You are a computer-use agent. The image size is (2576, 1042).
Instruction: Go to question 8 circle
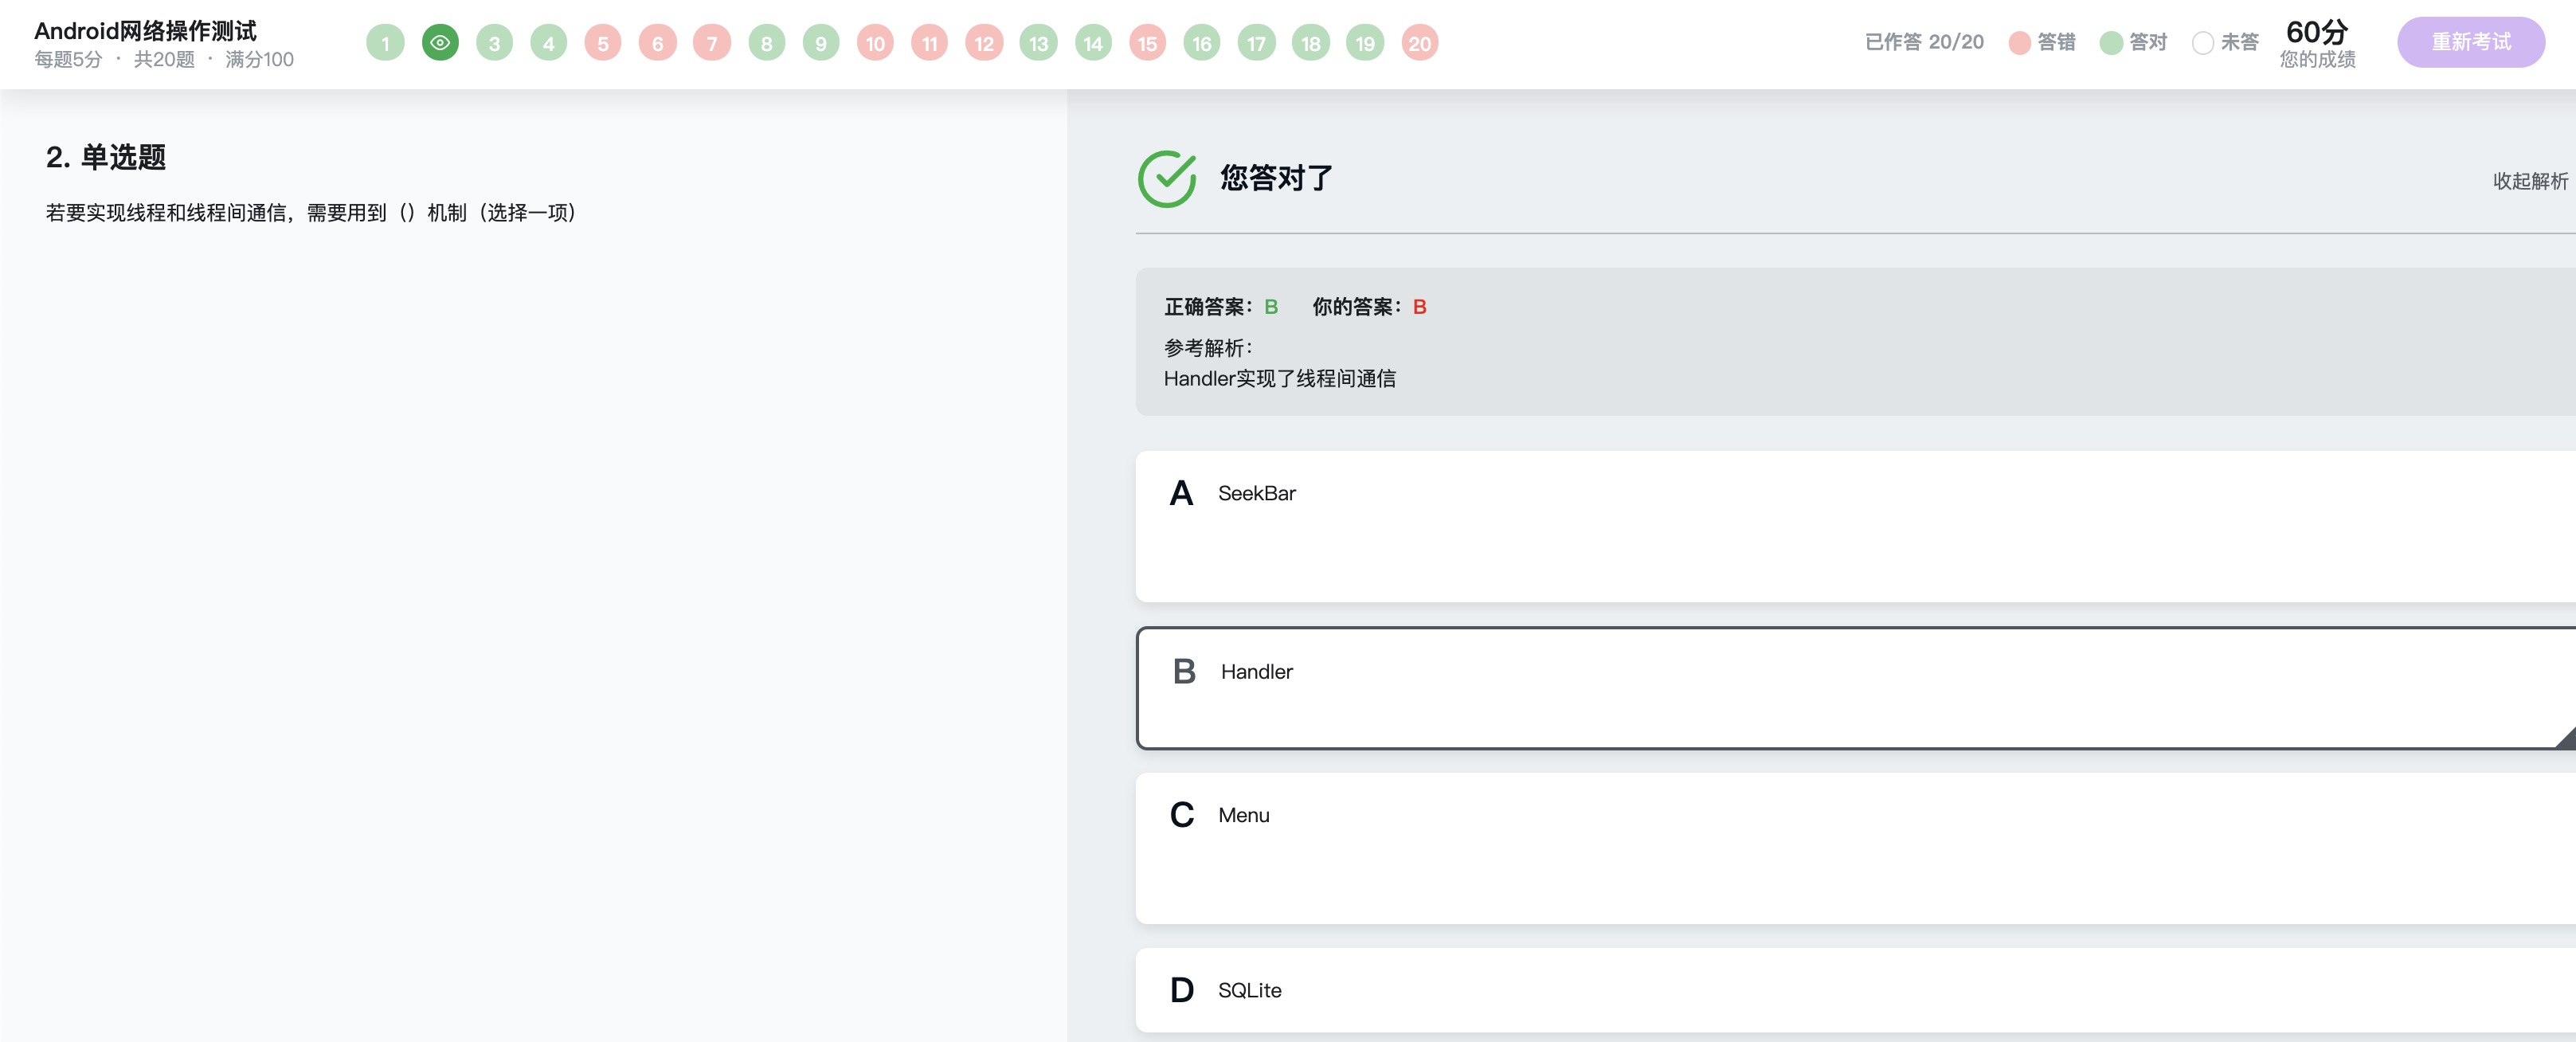tap(767, 43)
